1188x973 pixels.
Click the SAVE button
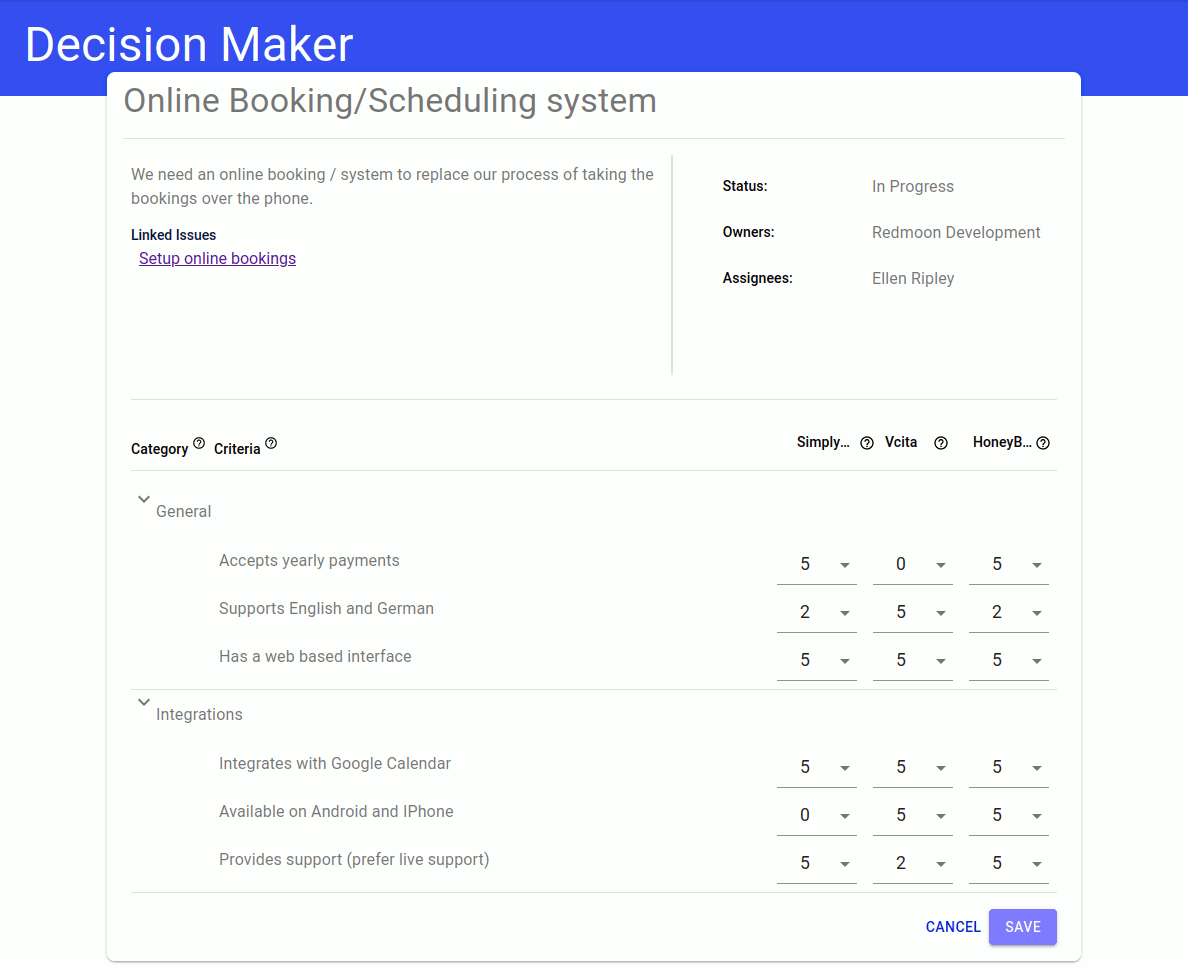pos(1023,927)
